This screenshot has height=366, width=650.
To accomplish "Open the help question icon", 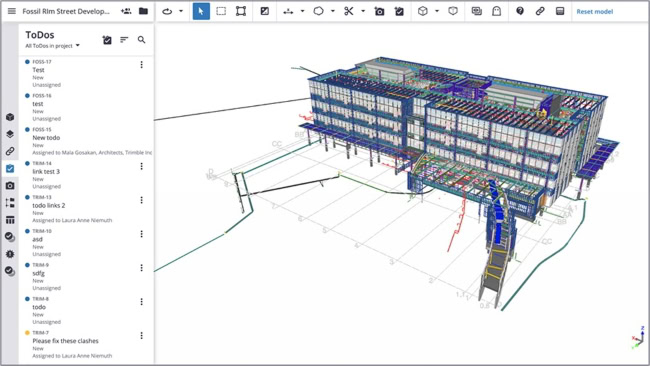I will 520,11.
